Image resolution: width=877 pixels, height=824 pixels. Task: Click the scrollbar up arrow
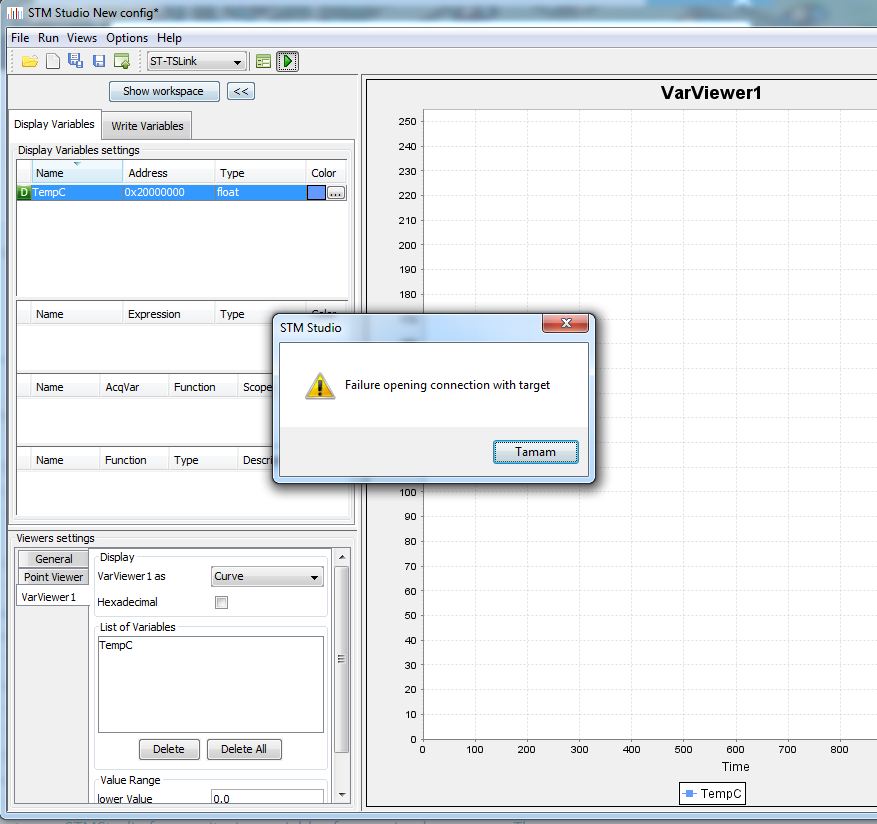342,557
